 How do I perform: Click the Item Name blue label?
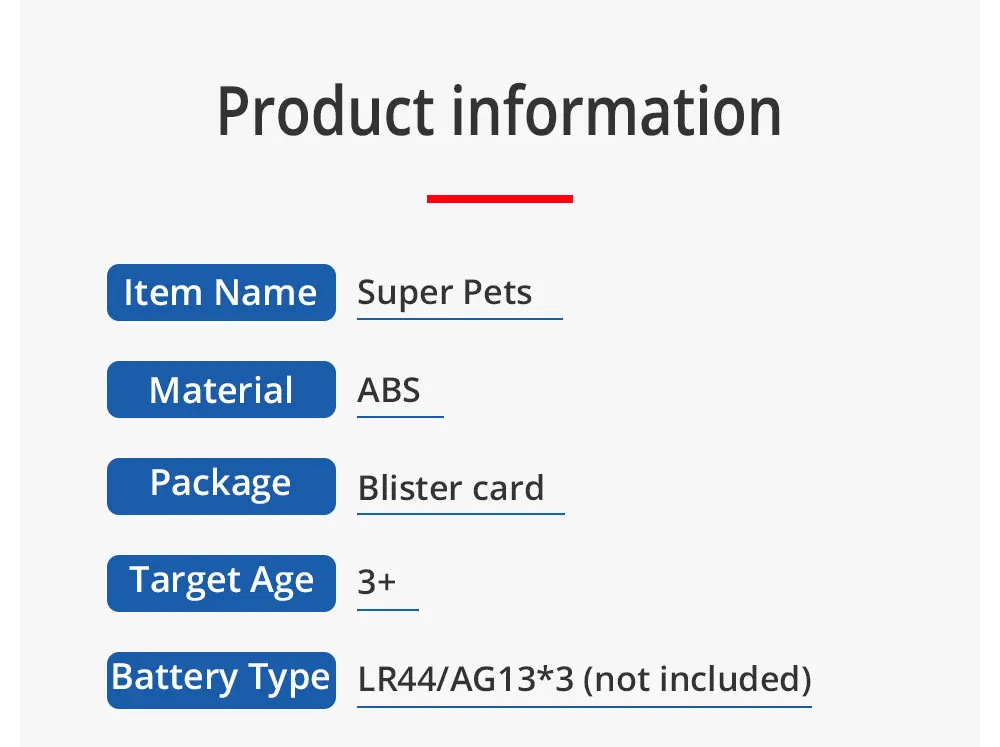point(221,293)
